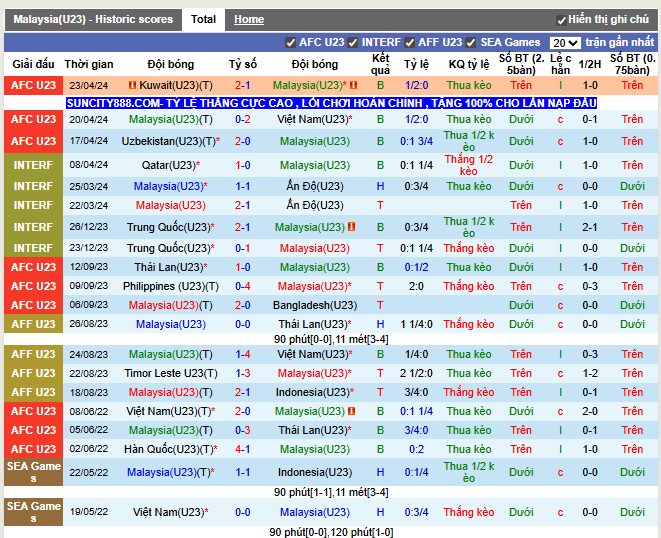Open Indonesia(U23)* team on 18/08/23 row
The width and height of the screenshot is (661, 538).
tap(315, 393)
